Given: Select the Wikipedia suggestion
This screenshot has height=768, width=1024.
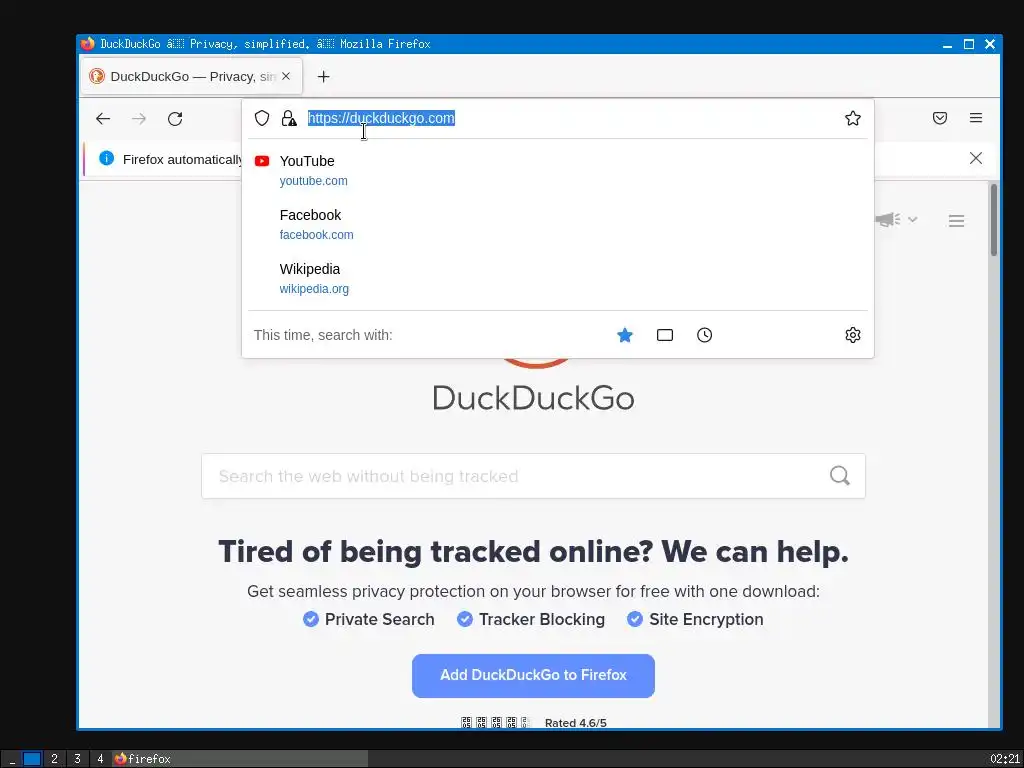Looking at the screenshot, I should (x=558, y=278).
